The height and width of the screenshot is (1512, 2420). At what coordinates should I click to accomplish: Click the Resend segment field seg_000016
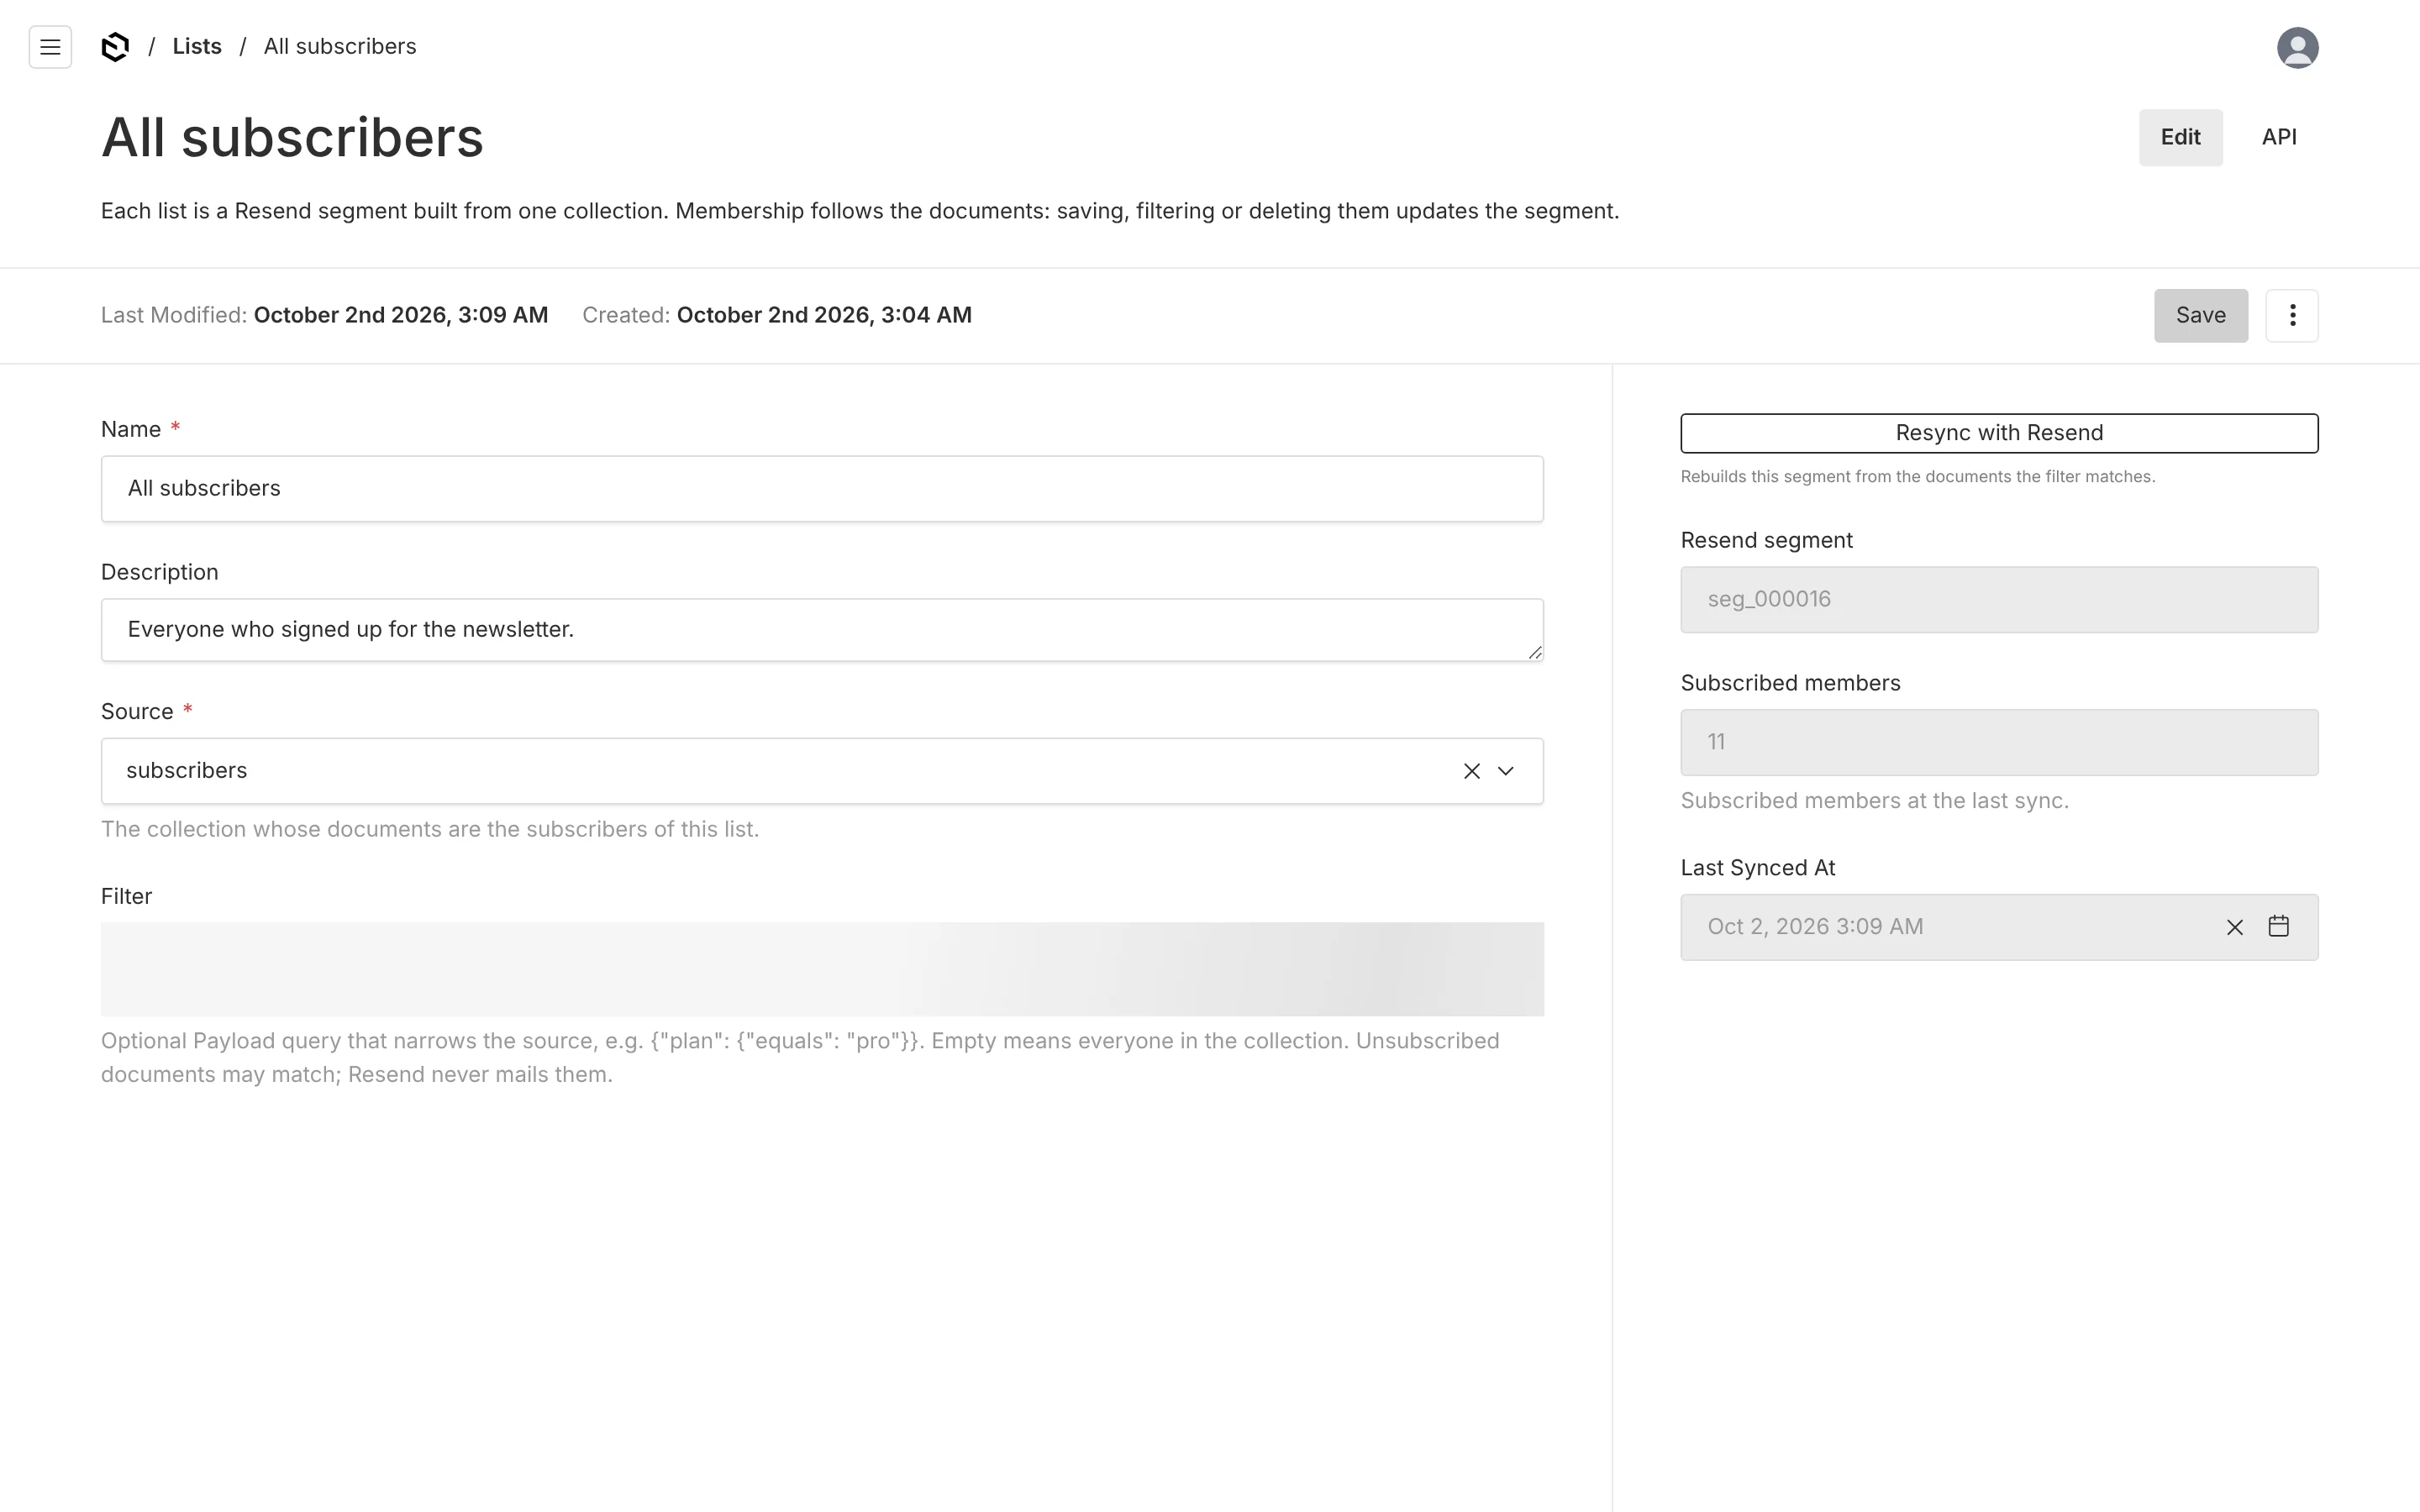1998,600
